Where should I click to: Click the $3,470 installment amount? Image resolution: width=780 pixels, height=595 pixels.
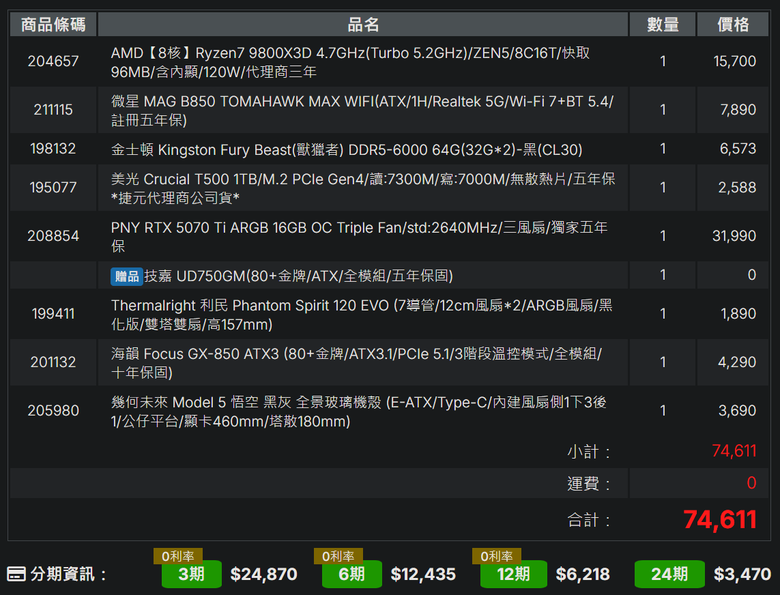[x=742, y=574]
